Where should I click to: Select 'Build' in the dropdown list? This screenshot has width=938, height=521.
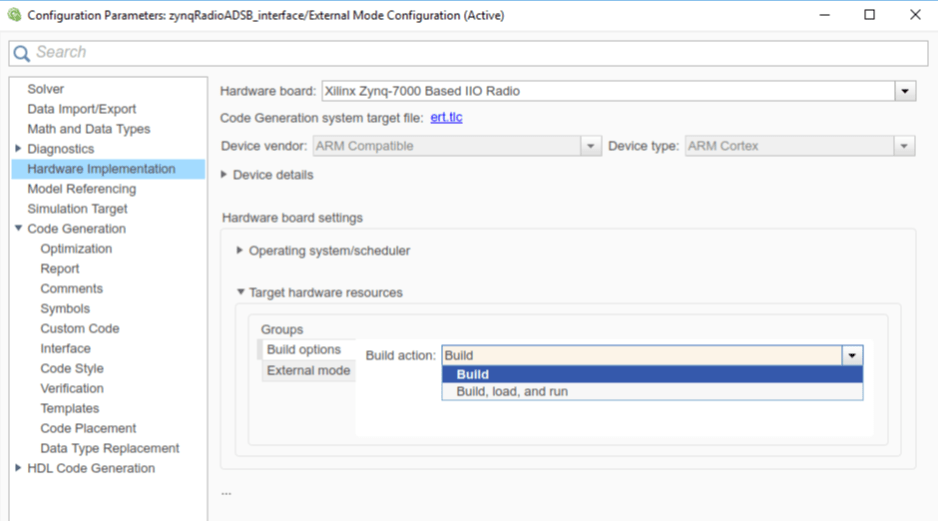pyautogui.click(x=472, y=375)
